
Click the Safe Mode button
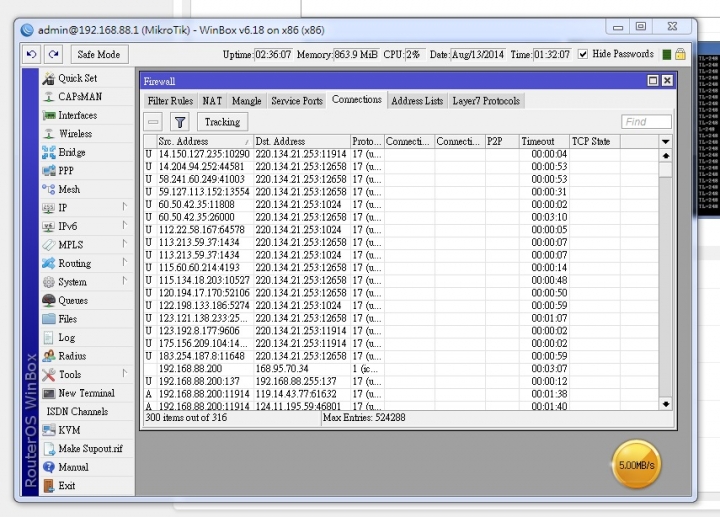[x=99, y=54]
